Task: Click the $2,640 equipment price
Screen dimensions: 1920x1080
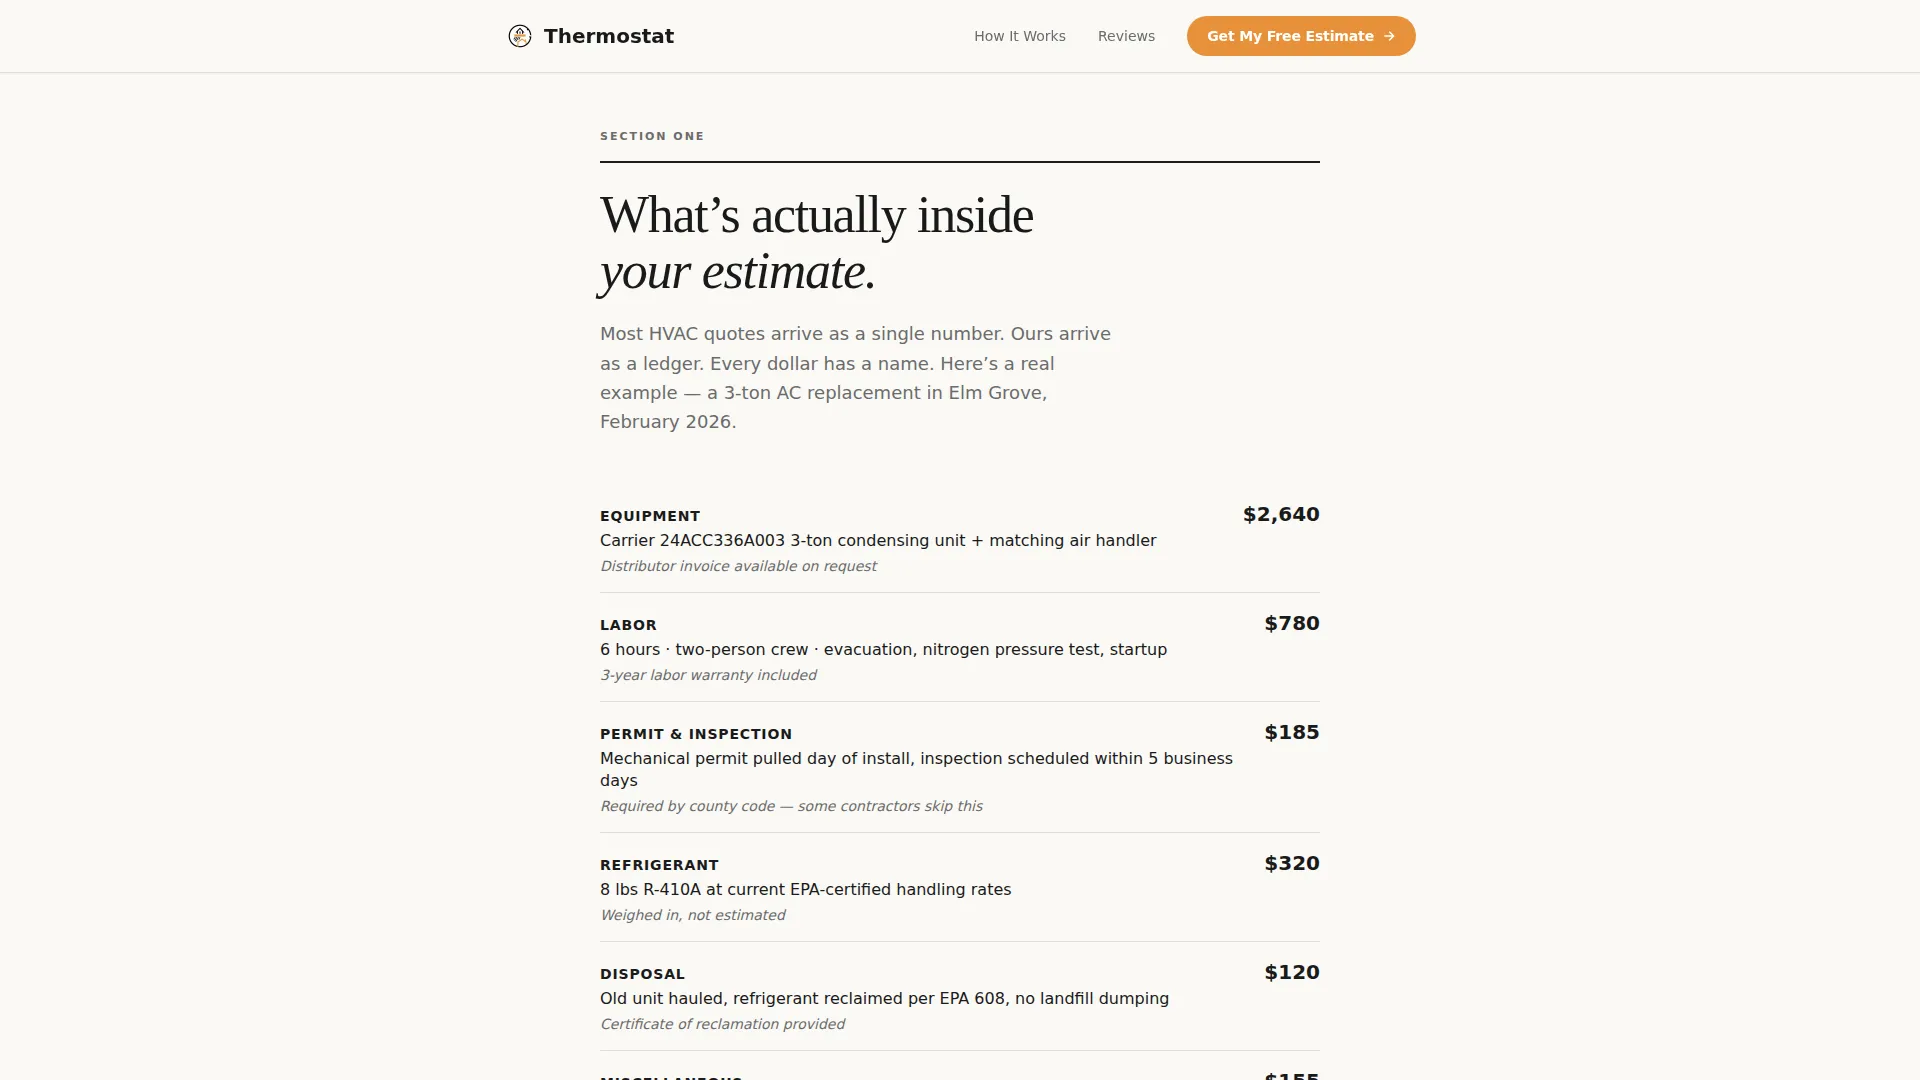Action: coord(1281,514)
